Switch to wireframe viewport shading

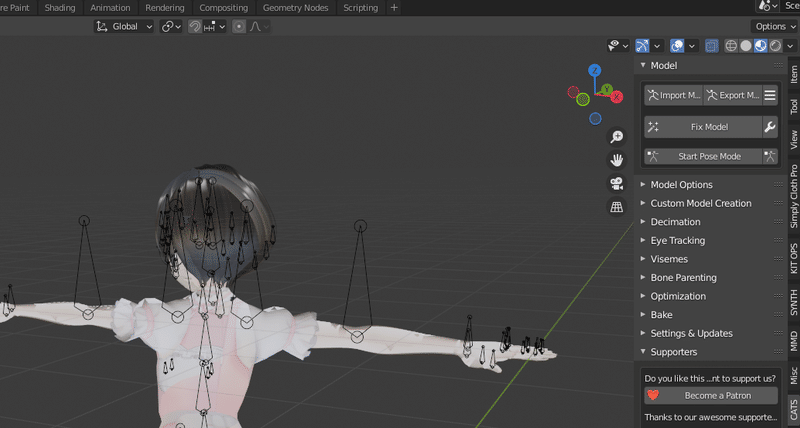tap(731, 46)
